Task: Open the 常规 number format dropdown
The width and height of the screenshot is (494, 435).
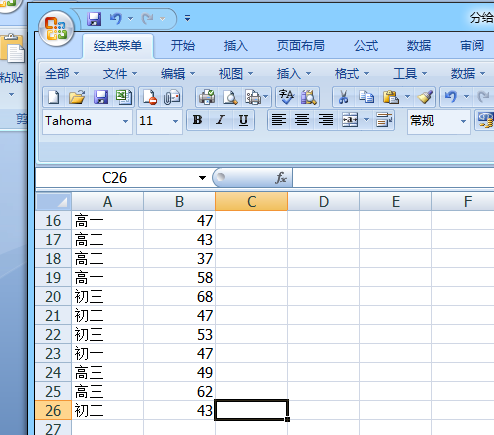Action: pyautogui.click(x=463, y=121)
